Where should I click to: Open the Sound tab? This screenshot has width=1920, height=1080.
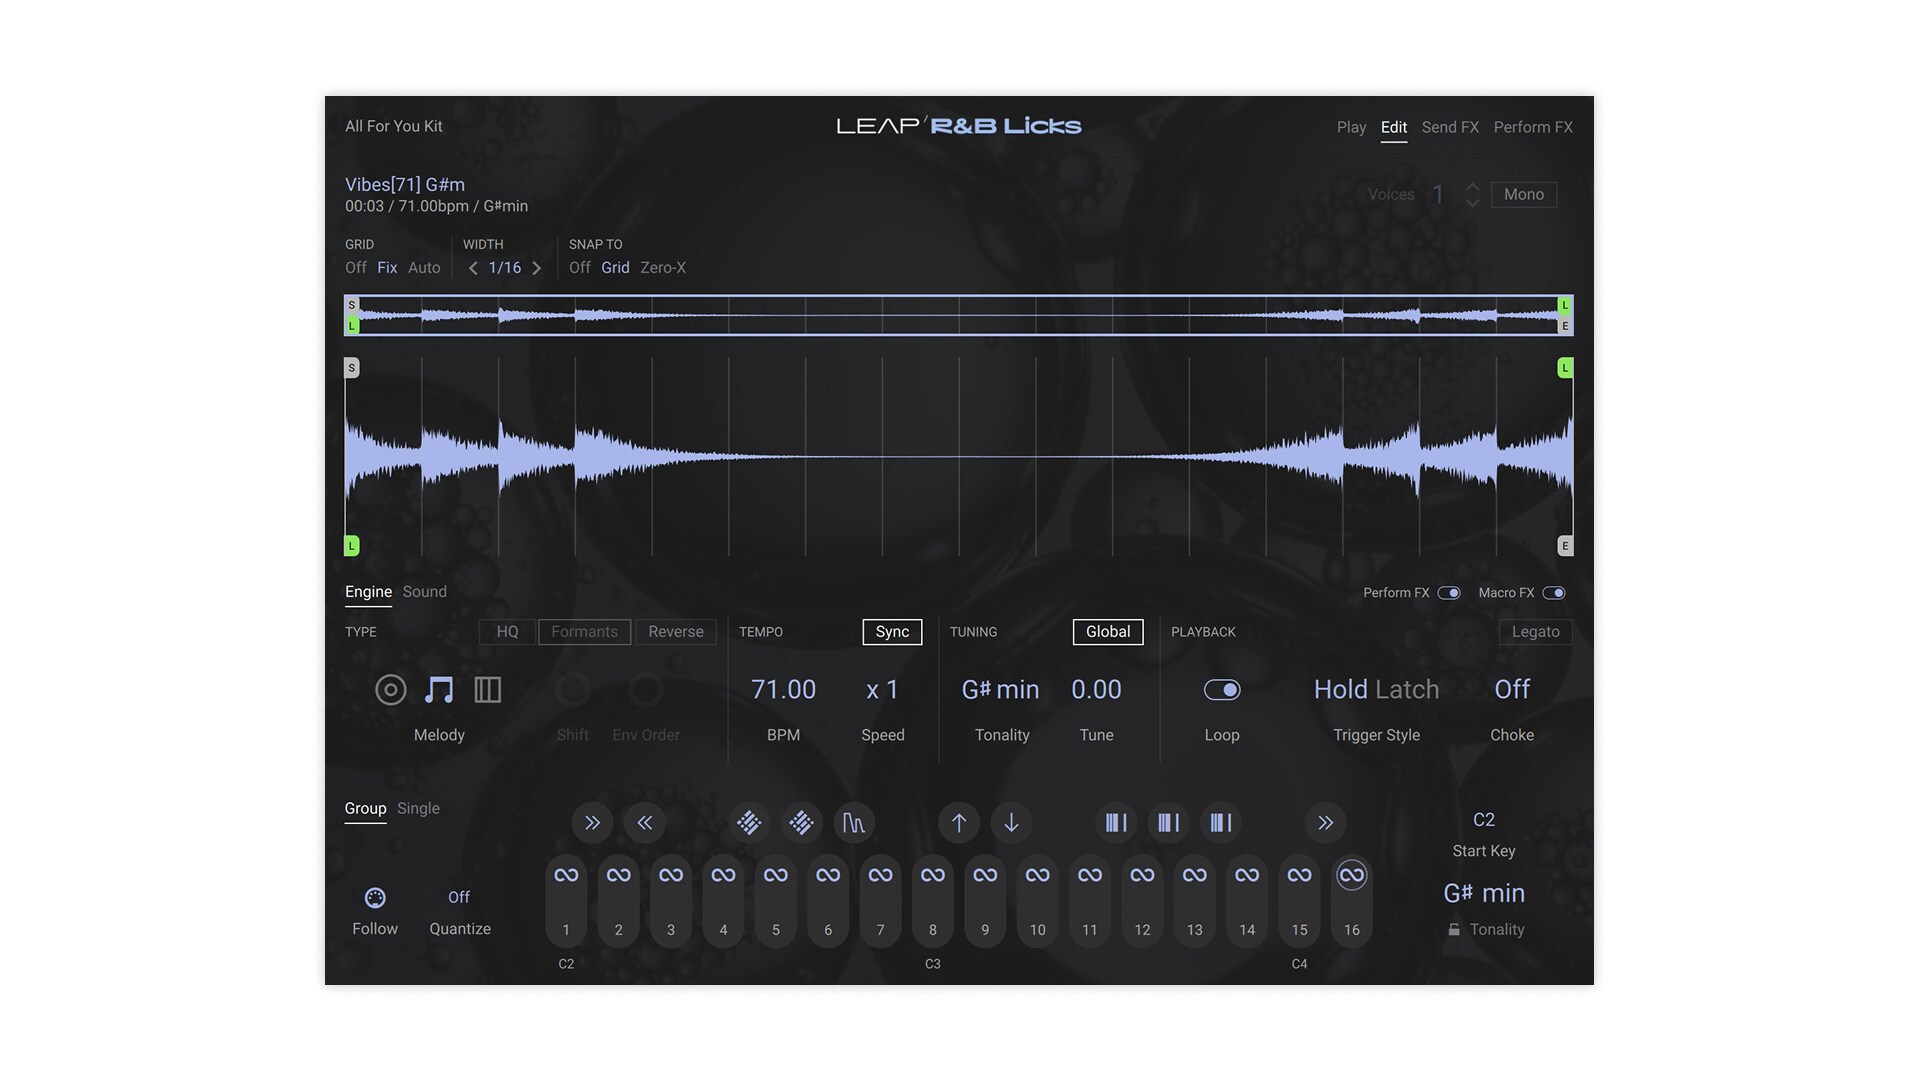tap(424, 592)
